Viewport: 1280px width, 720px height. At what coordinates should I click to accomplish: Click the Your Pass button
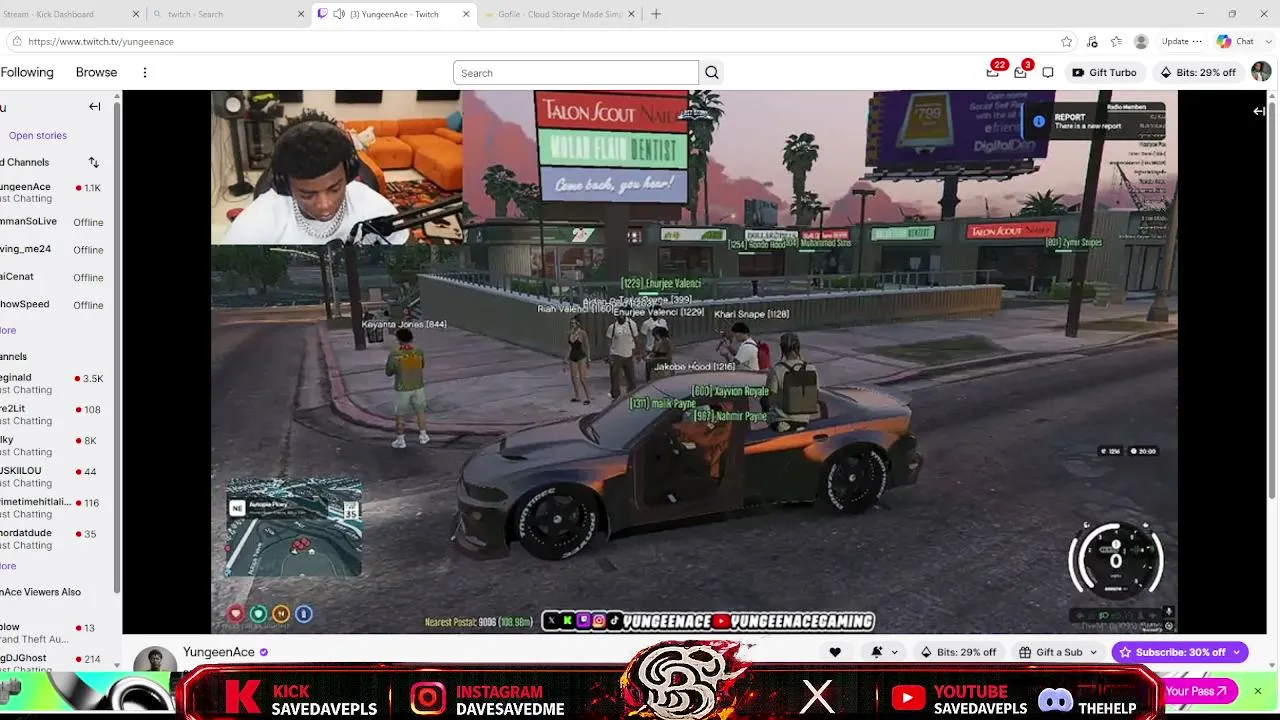(1196, 691)
